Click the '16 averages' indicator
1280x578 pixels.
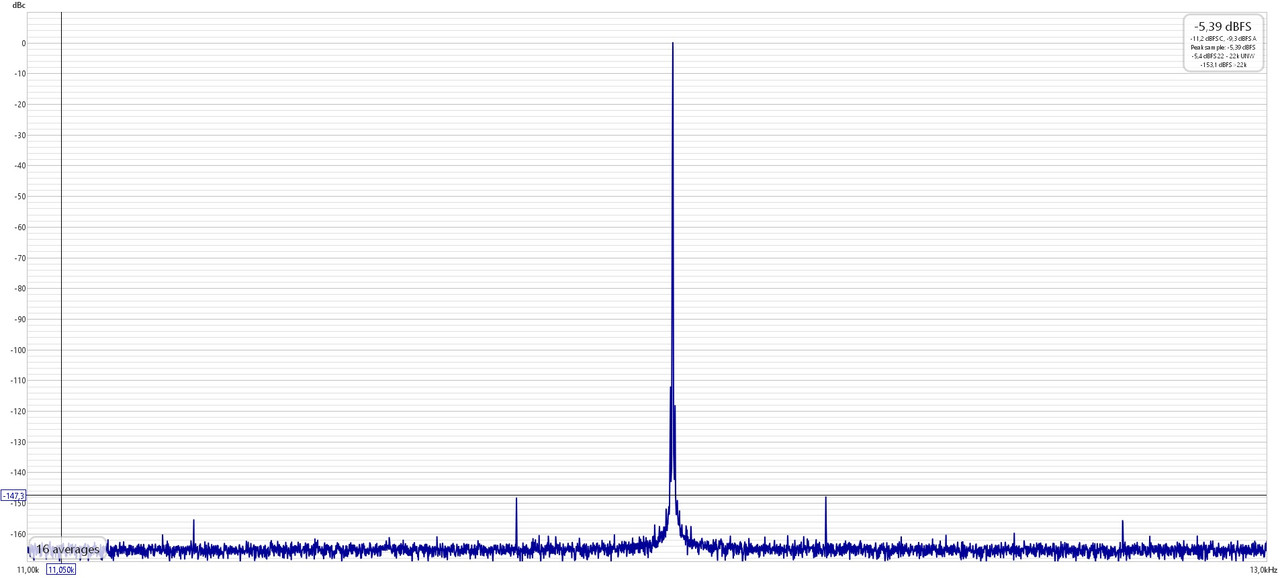pos(68,549)
